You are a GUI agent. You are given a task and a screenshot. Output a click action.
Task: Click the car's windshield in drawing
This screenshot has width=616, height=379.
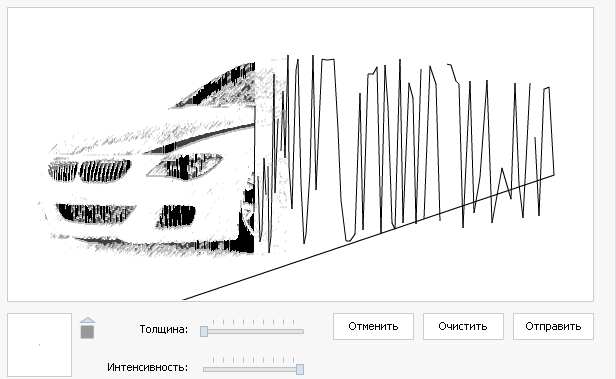[x=214, y=86]
